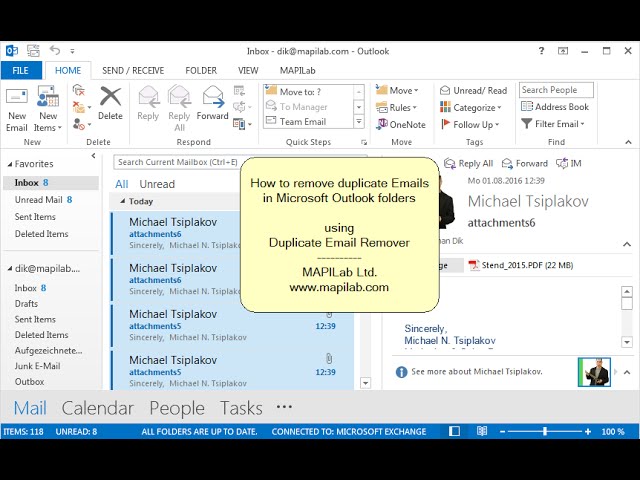
Task: Open More respond actions dropdown
Action: [242, 123]
